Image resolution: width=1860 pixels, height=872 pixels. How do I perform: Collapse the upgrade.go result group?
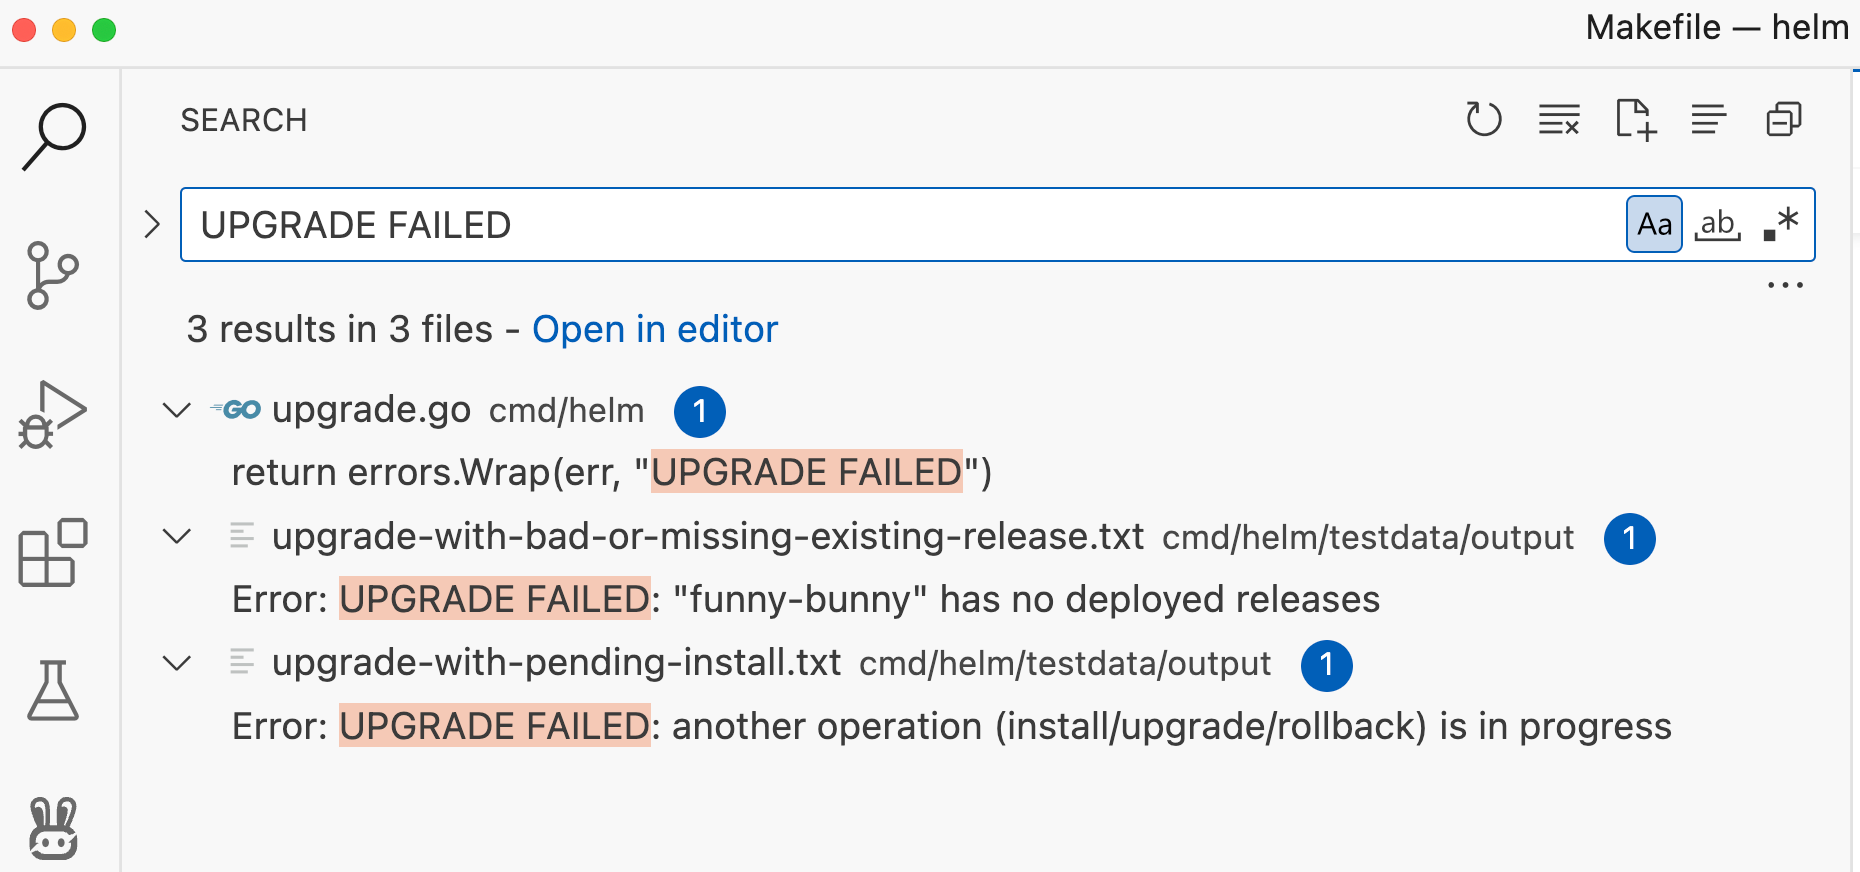[x=177, y=410]
